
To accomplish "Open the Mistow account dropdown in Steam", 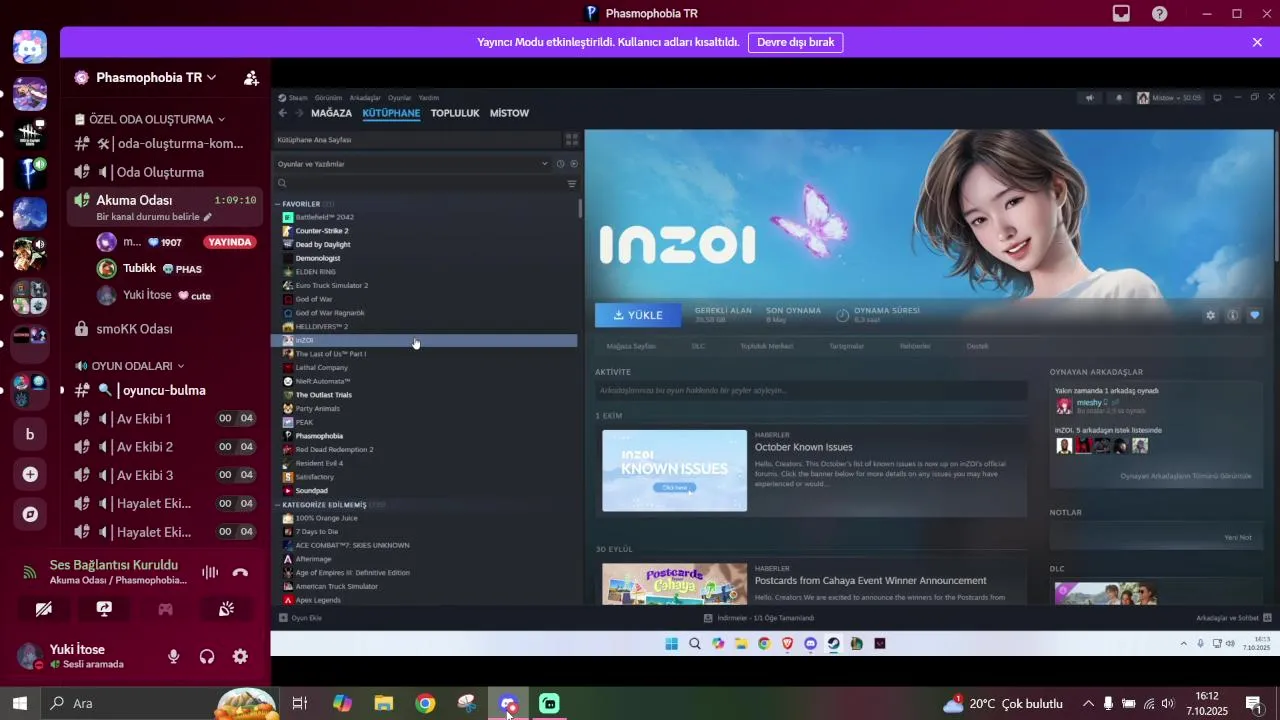I will [x=1170, y=98].
